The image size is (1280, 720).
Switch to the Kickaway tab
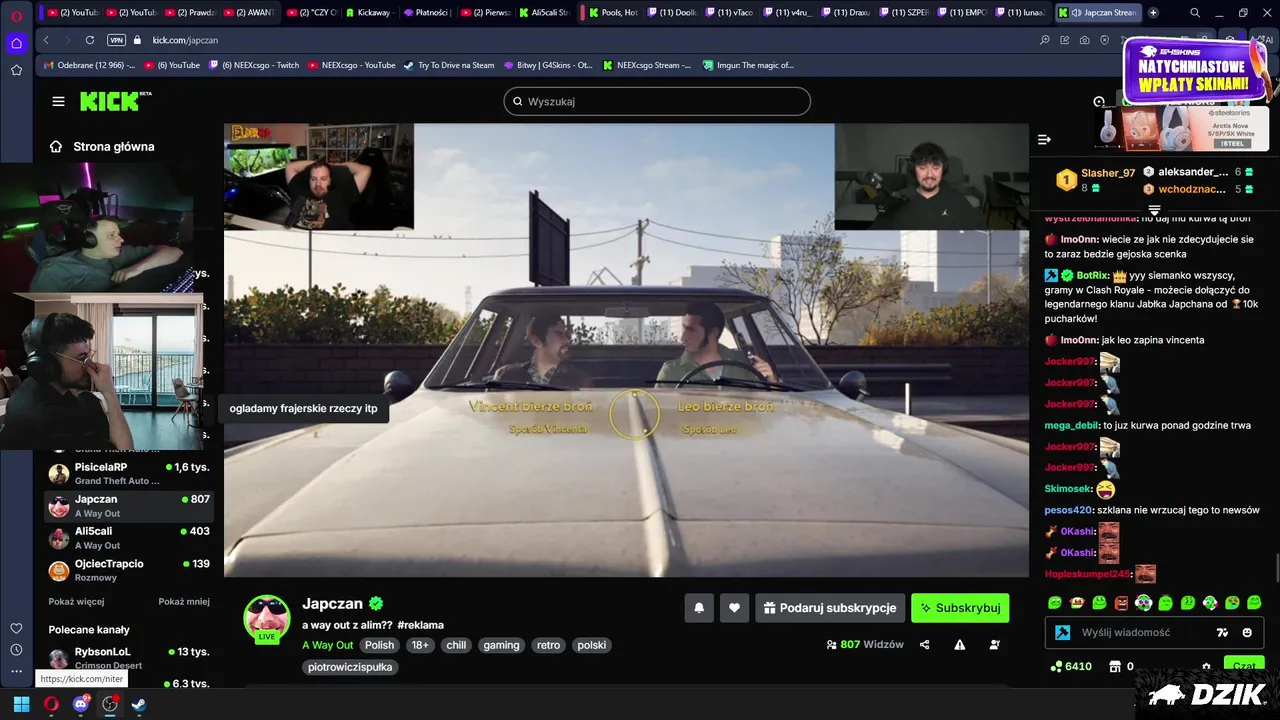tap(369, 12)
